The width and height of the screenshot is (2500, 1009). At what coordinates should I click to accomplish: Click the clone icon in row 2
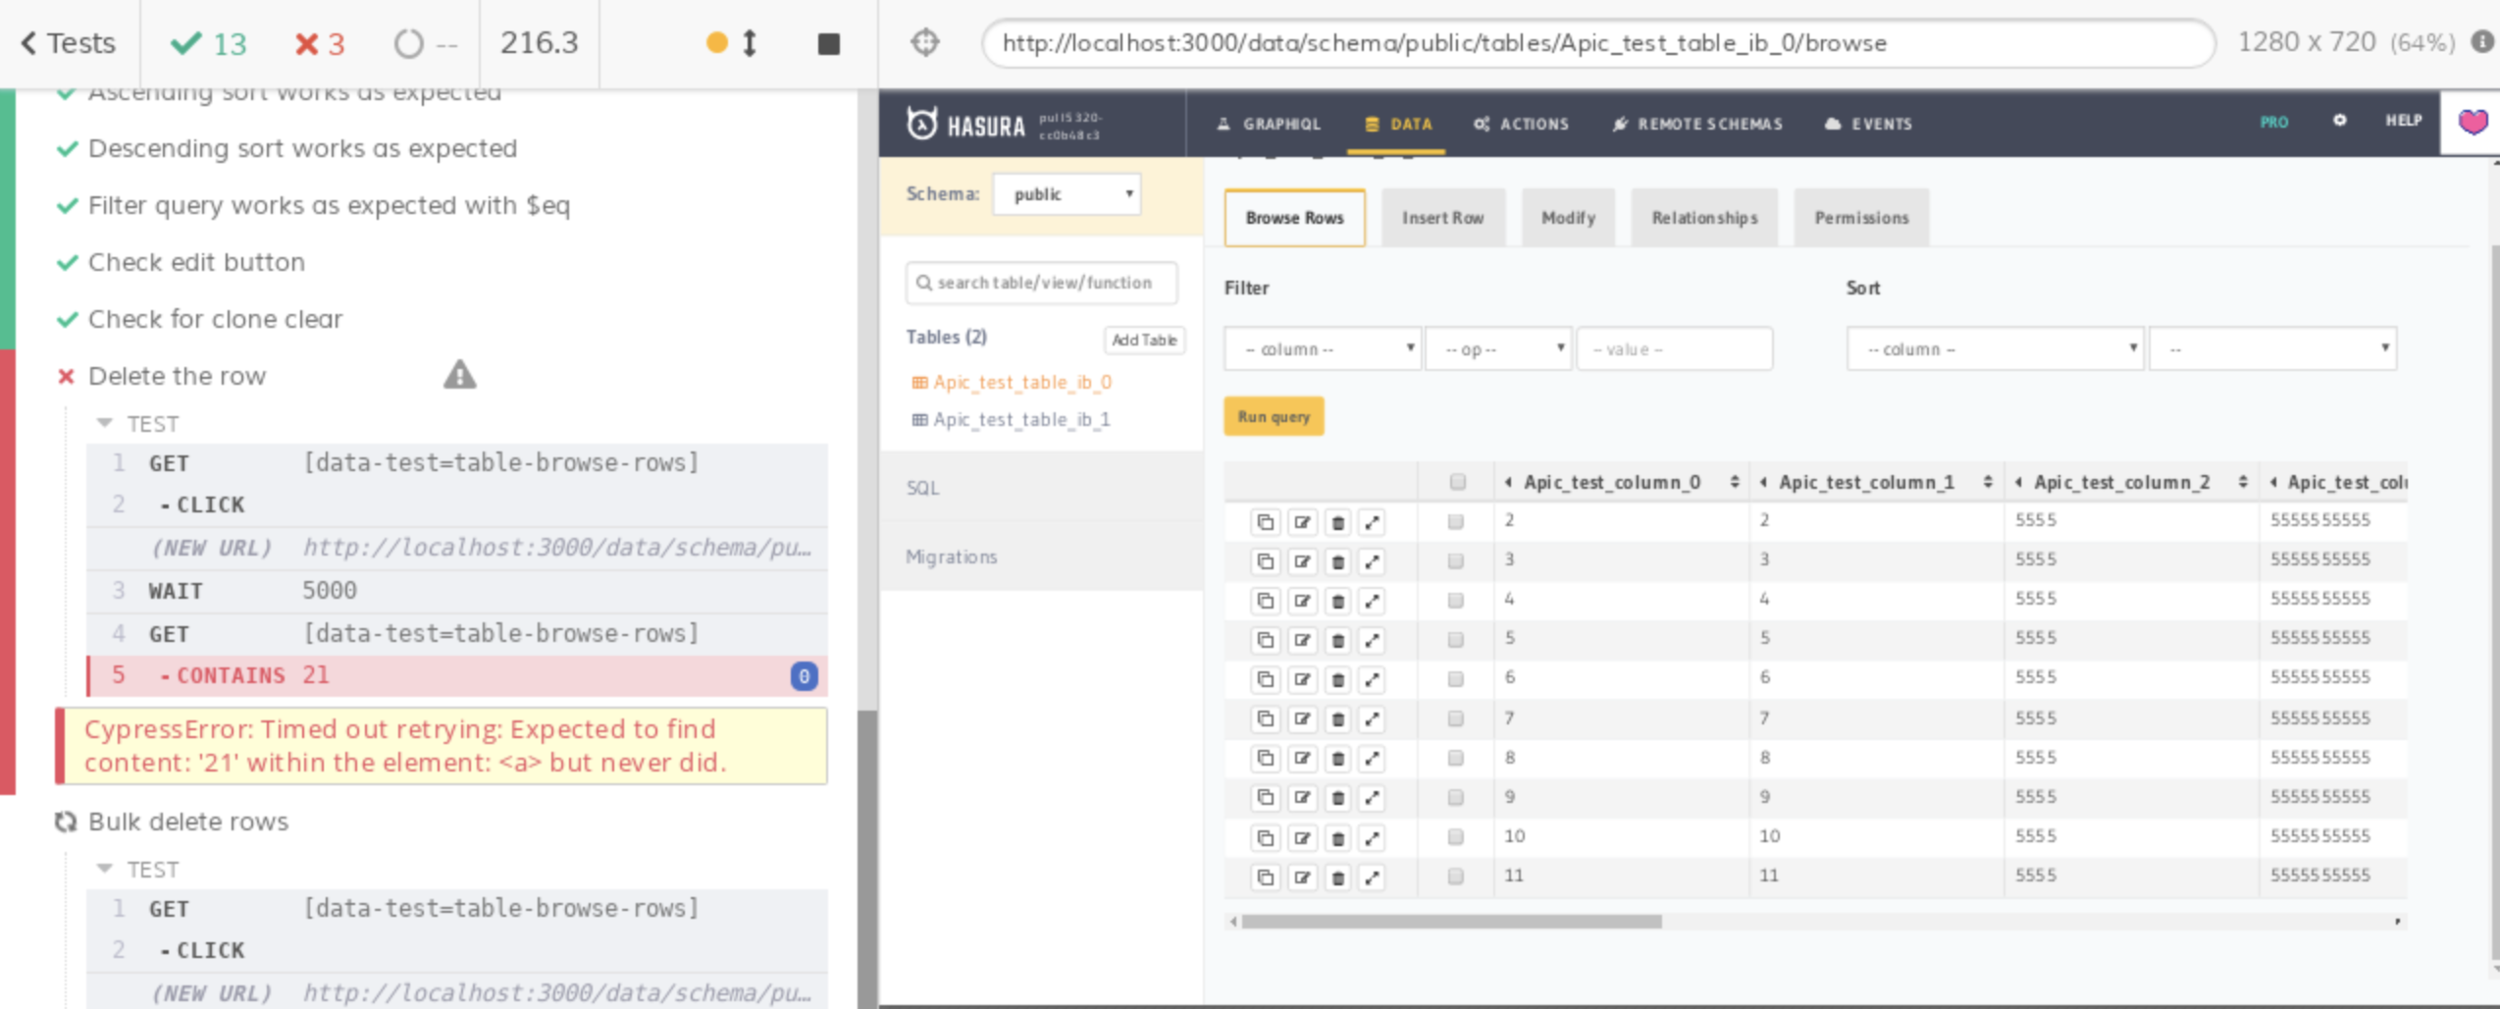click(1265, 522)
